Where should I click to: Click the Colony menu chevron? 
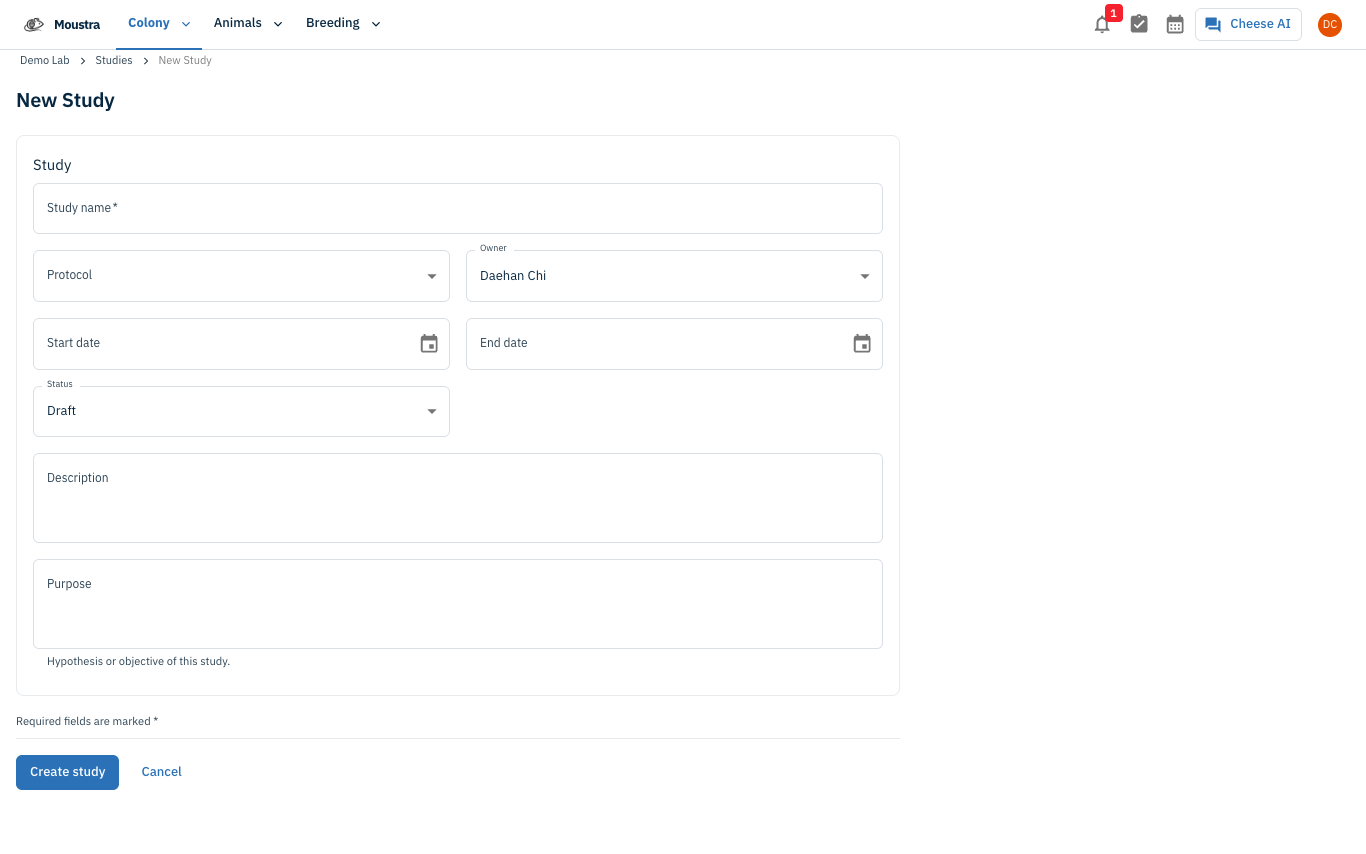click(x=186, y=24)
